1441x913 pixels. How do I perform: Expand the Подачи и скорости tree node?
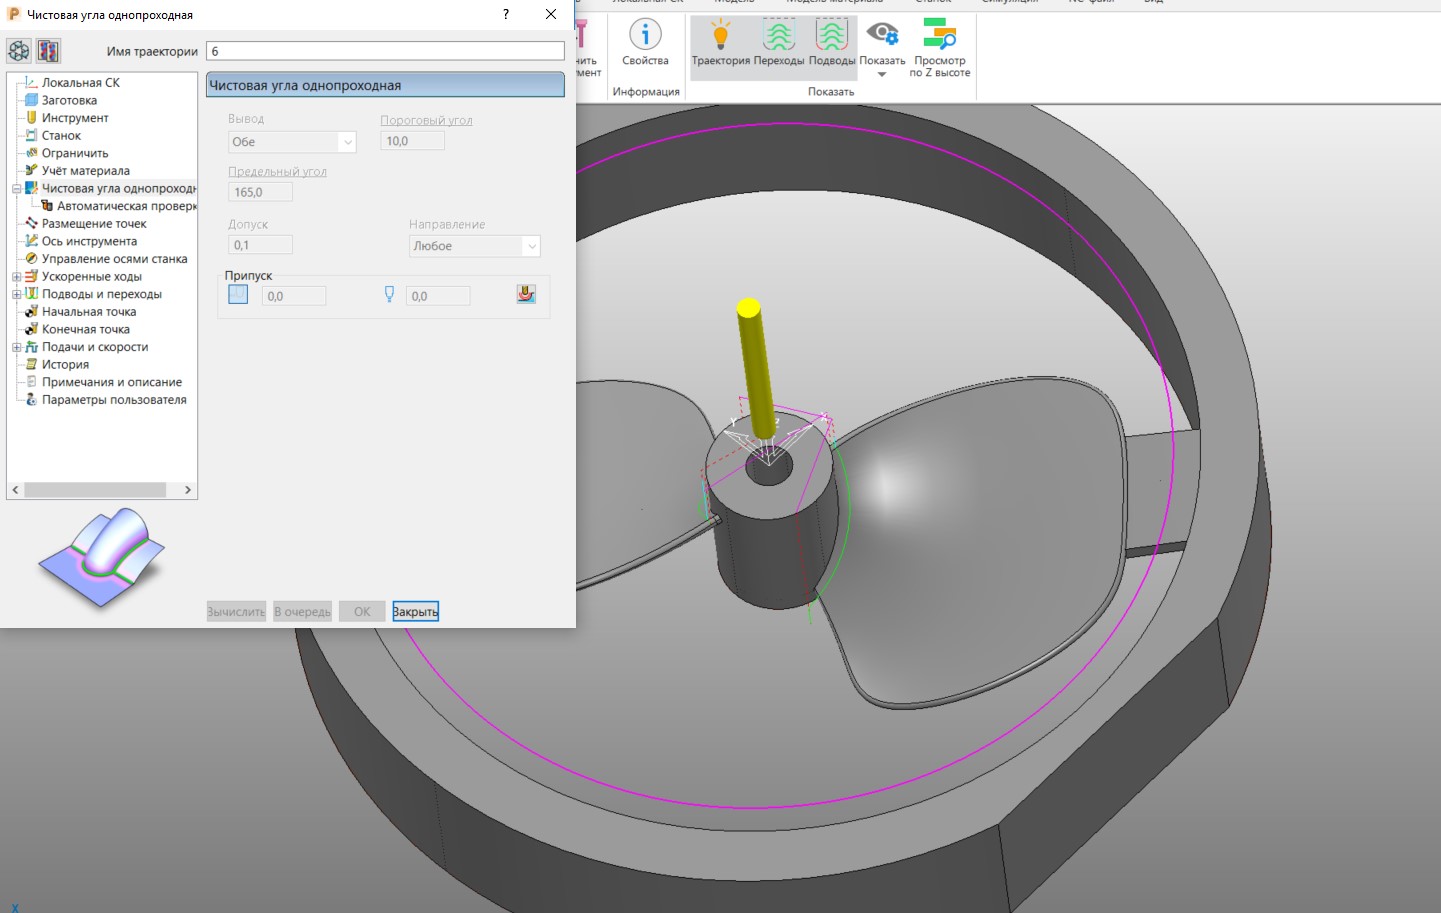click(x=16, y=347)
